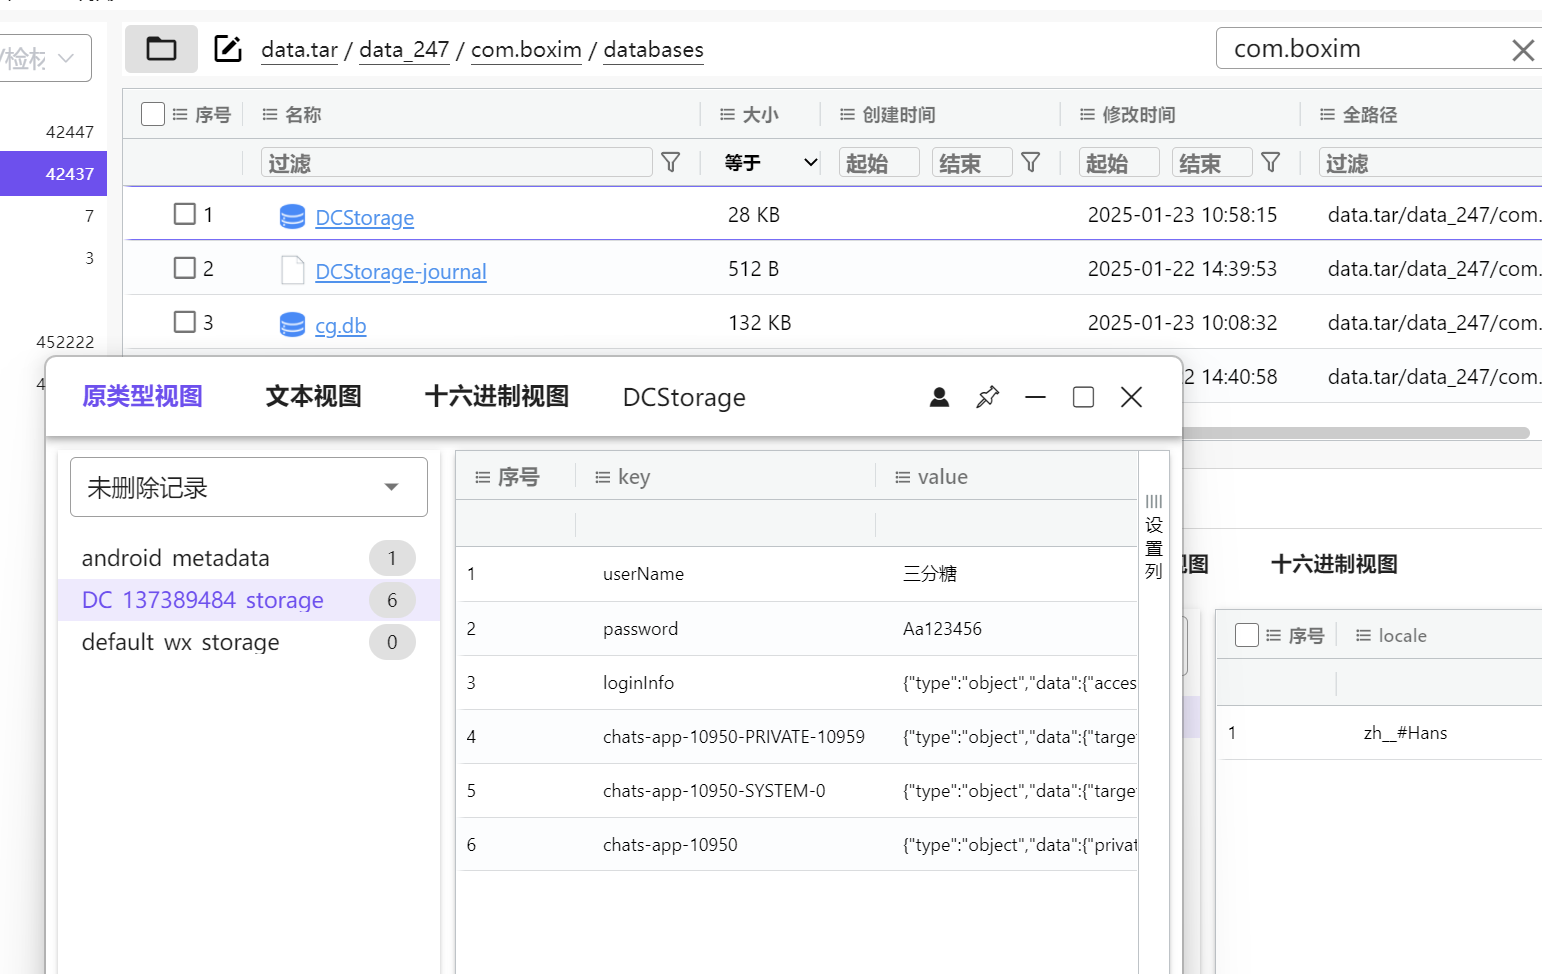This screenshot has height=974, width=1542.
Task: Select the chats-app-10950-SYSTEM-0 row
Action: click(797, 791)
